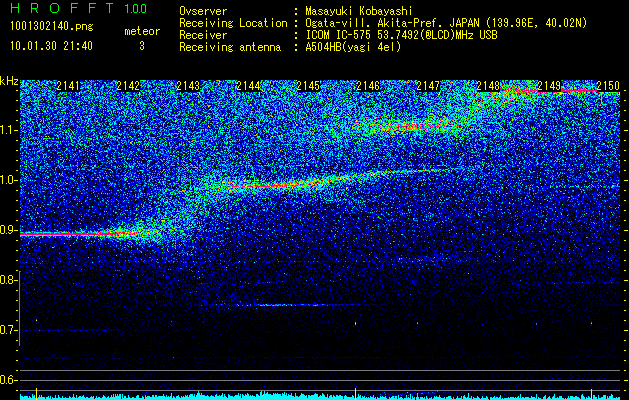The height and width of the screenshot is (400, 629).
Task: Click the A504HB(yagi 4el) antenna text
Action: pos(353,47)
